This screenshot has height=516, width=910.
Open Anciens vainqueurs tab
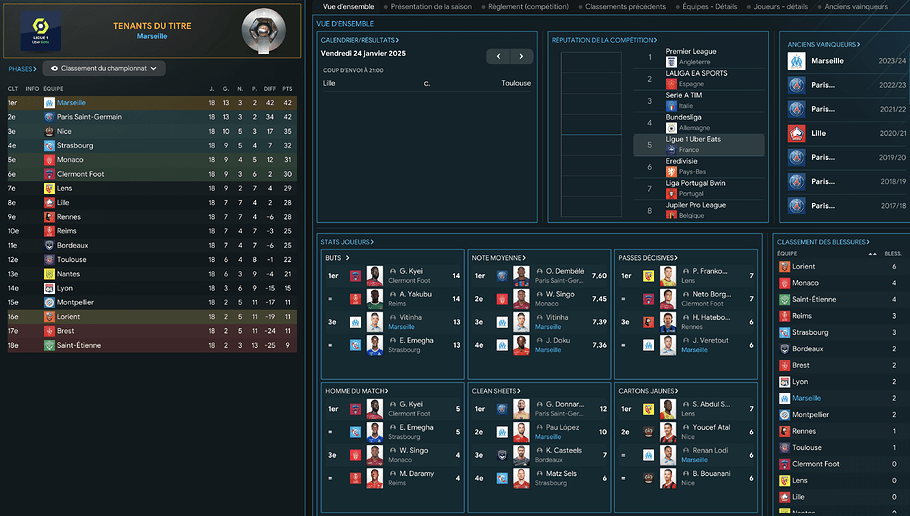856,7
